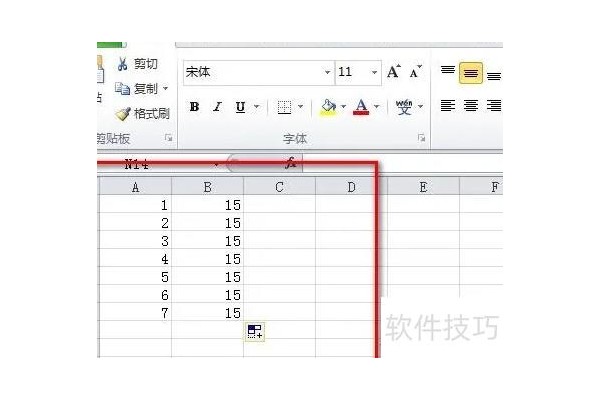Image resolution: width=600 pixels, height=400 pixels.
Task: Expand the font name dropdown arrow
Action: [x=328, y=72]
